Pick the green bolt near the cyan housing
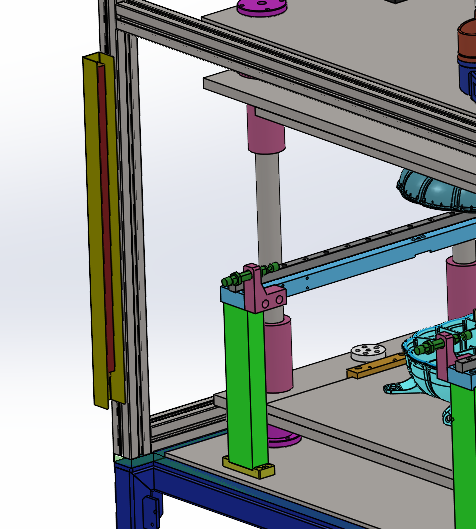Image resolution: width=476 pixels, height=529 pixels. click(x=442, y=343)
